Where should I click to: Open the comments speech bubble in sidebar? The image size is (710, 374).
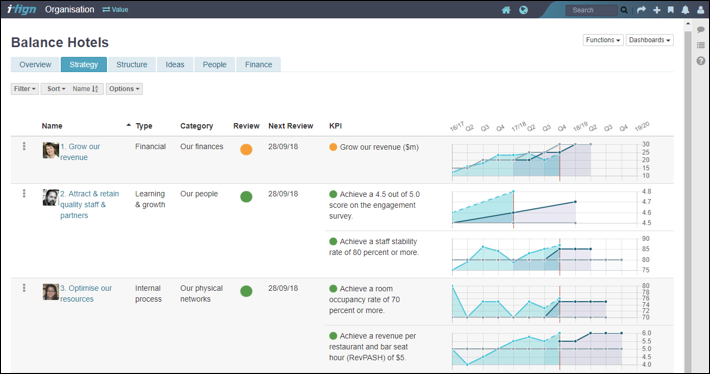(x=701, y=30)
